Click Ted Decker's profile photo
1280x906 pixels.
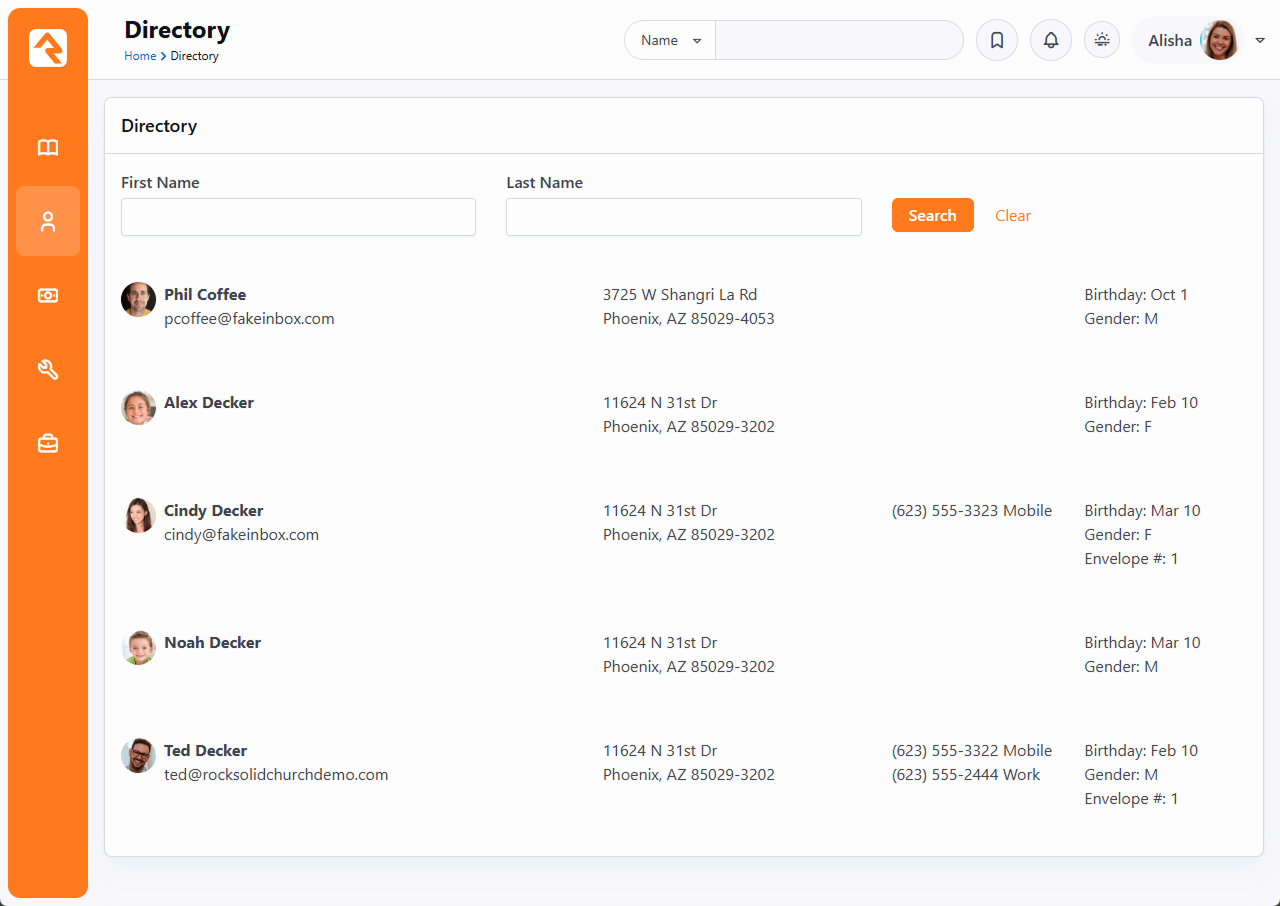click(138, 755)
